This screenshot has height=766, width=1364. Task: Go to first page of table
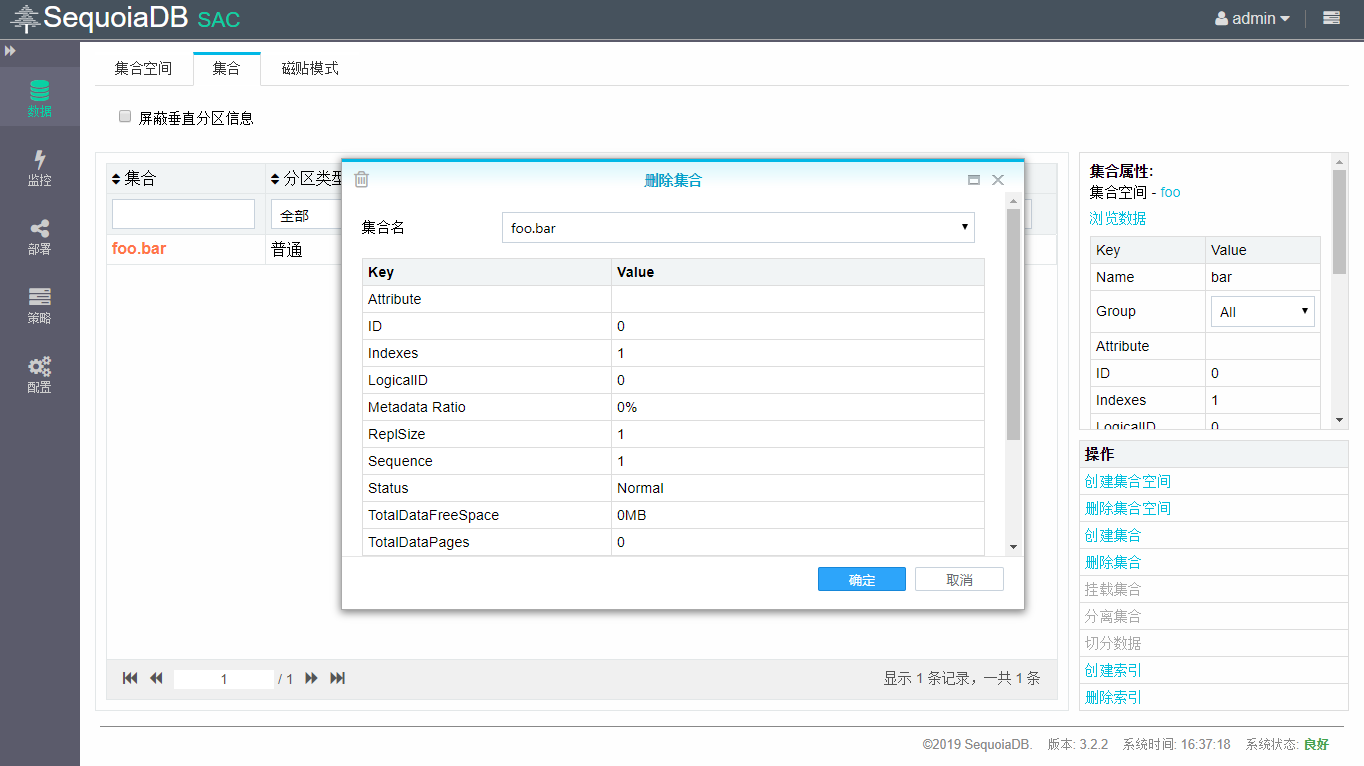coord(130,678)
